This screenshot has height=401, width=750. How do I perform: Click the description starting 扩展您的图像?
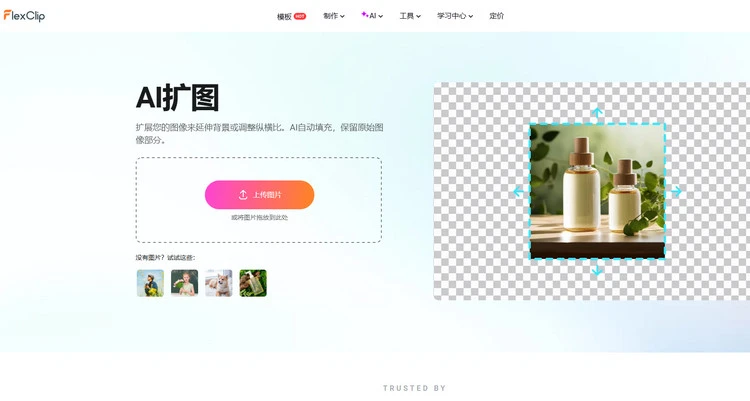[x=259, y=134]
